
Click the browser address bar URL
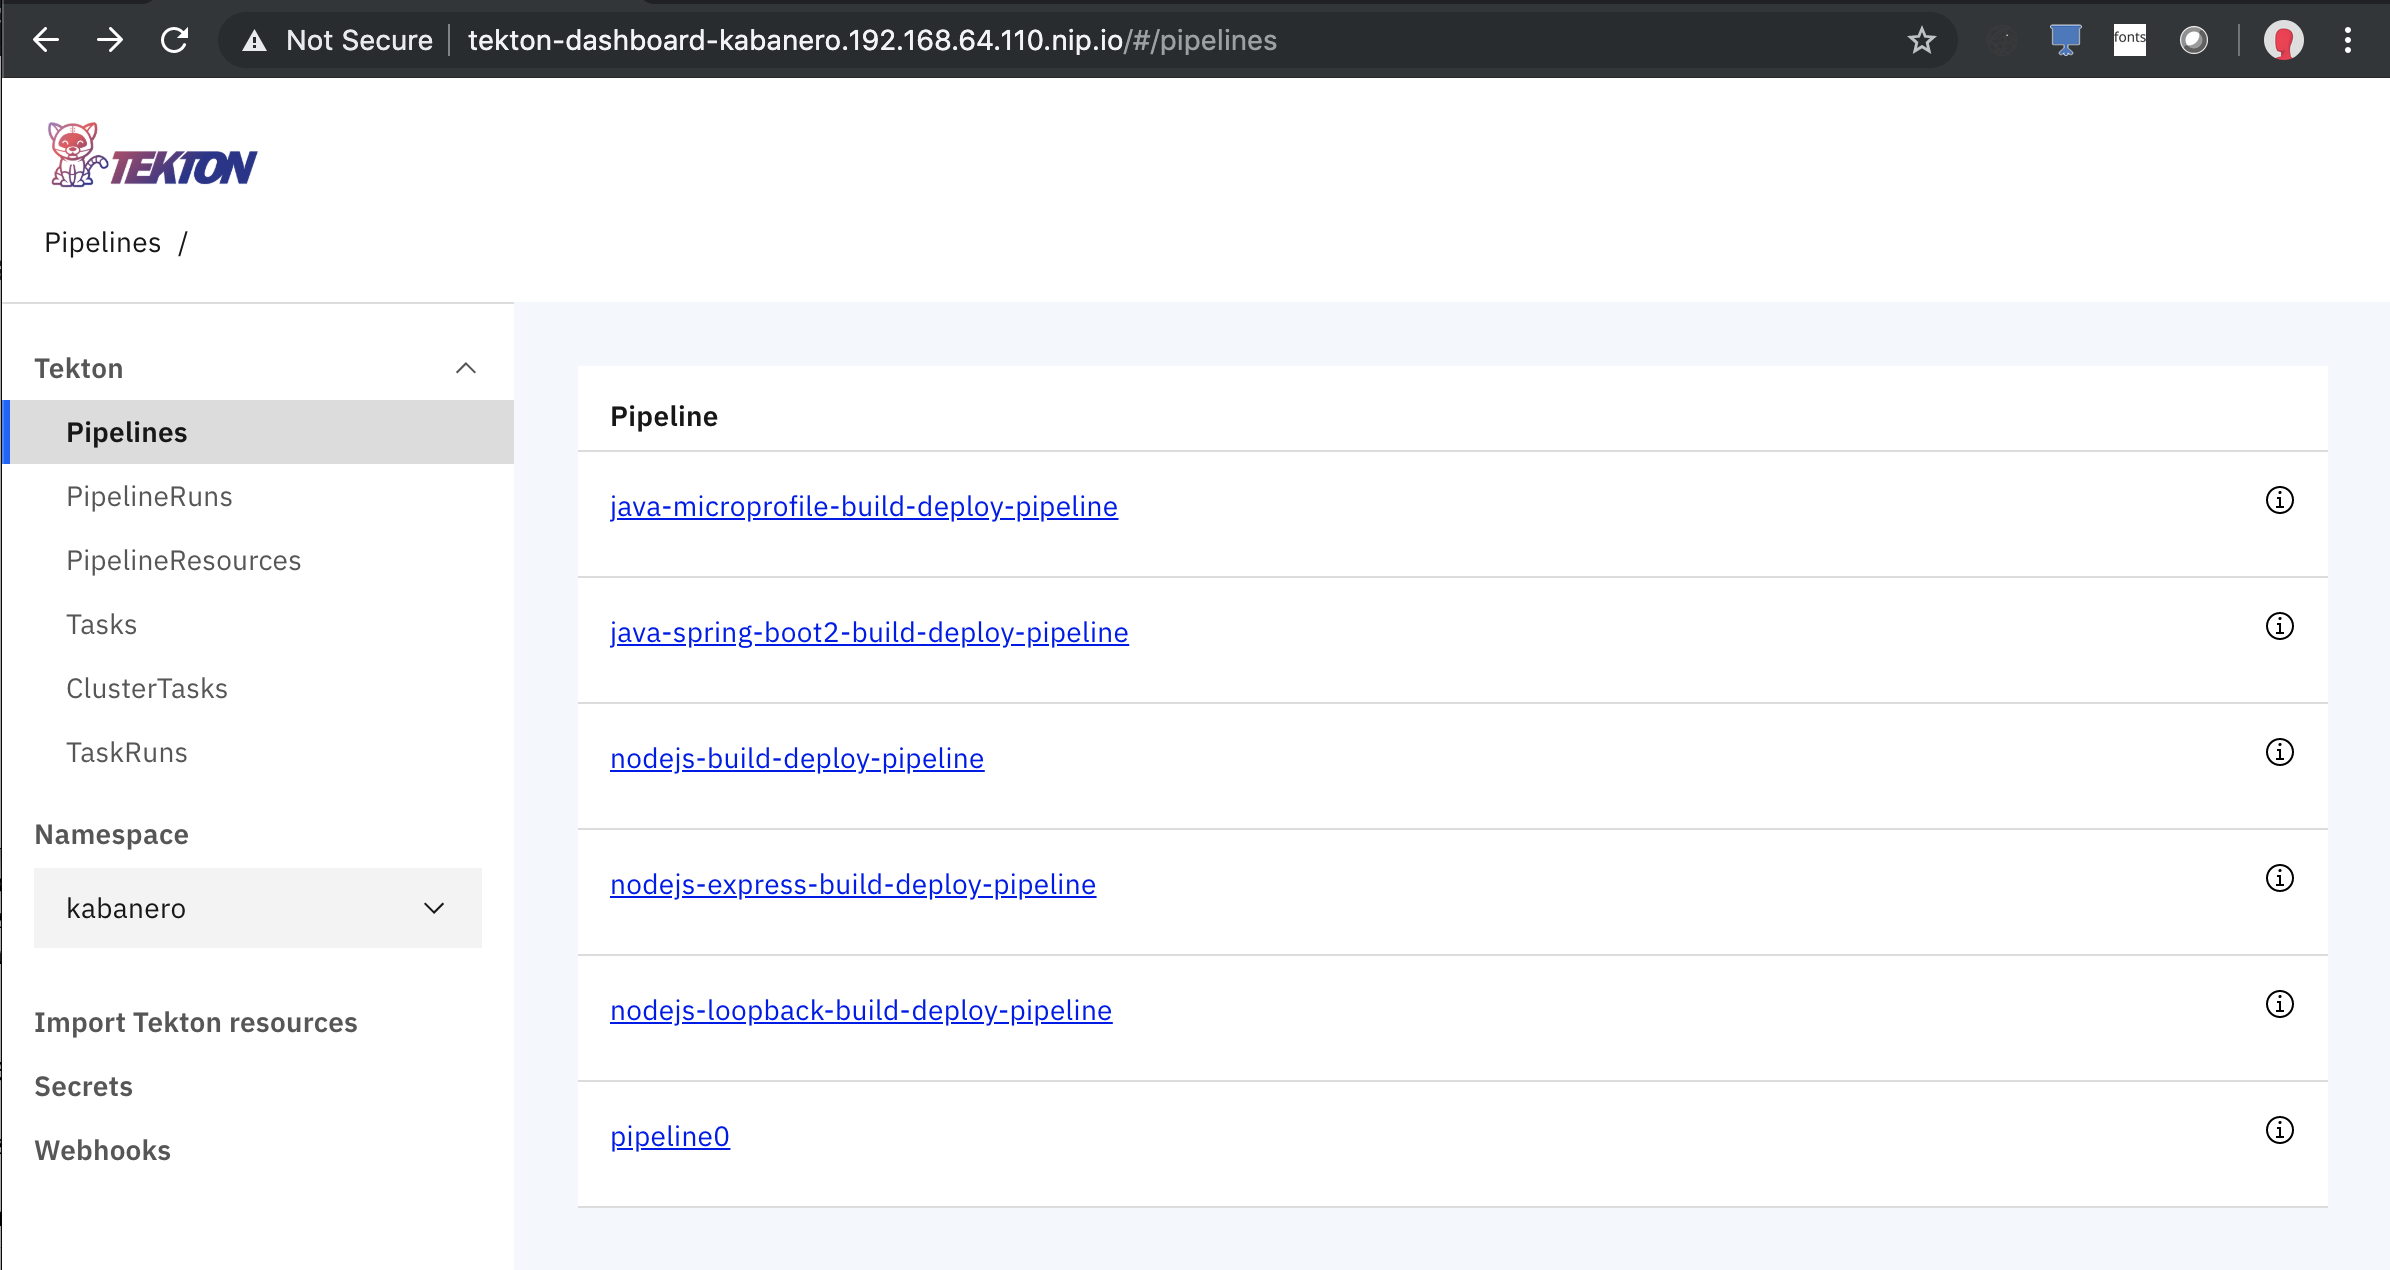coord(870,41)
